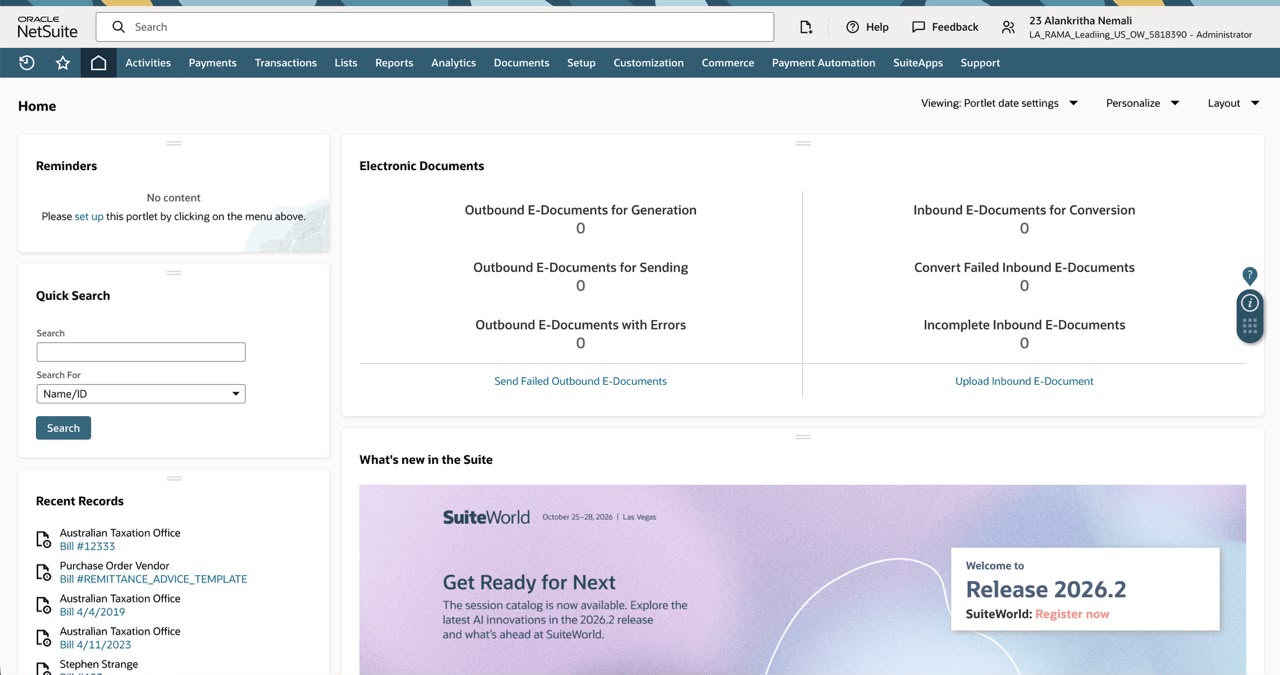
Task: Open the Help question mark icon
Action: point(853,27)
